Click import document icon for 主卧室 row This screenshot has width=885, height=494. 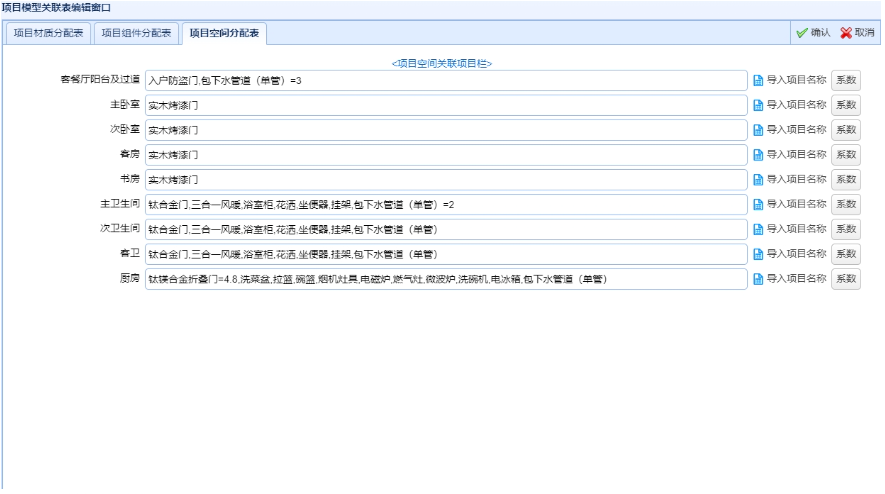[x=758, y=105]
